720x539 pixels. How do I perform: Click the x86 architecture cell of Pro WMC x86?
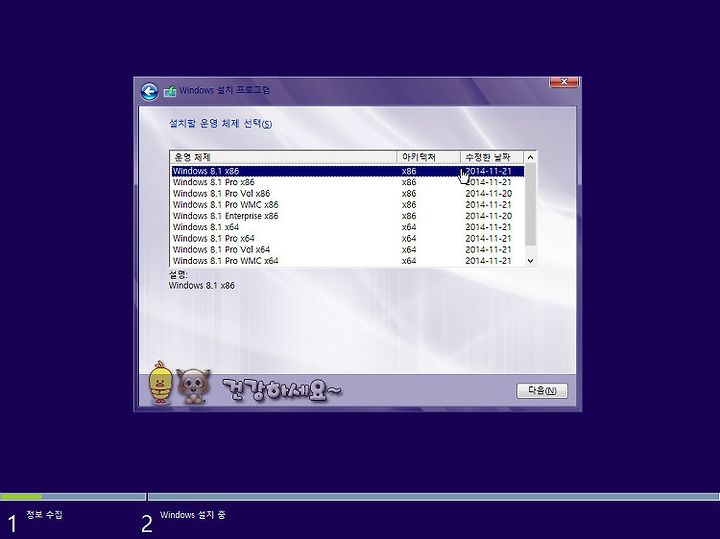click(409, 205)
